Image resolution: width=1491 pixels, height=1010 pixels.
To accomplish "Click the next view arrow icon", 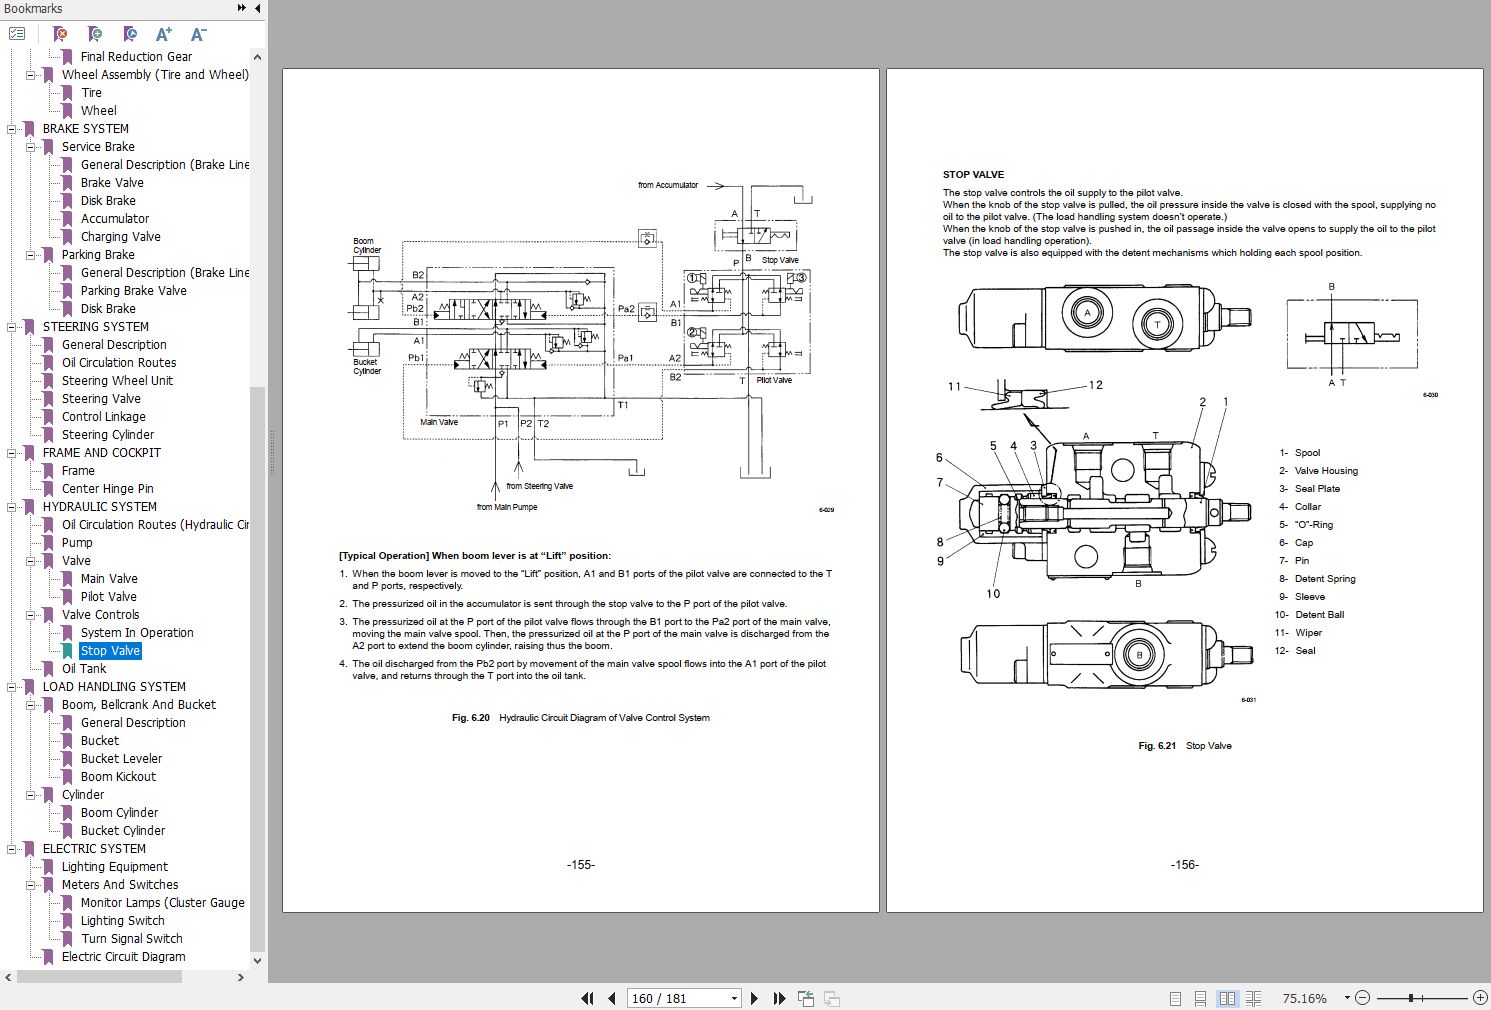I will 831,998.
